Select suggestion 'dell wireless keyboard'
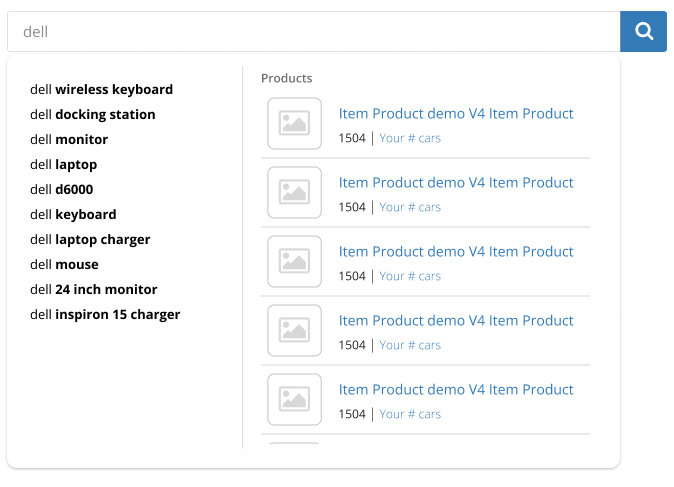This screenshot has height=487, width=674. point(101,89)
